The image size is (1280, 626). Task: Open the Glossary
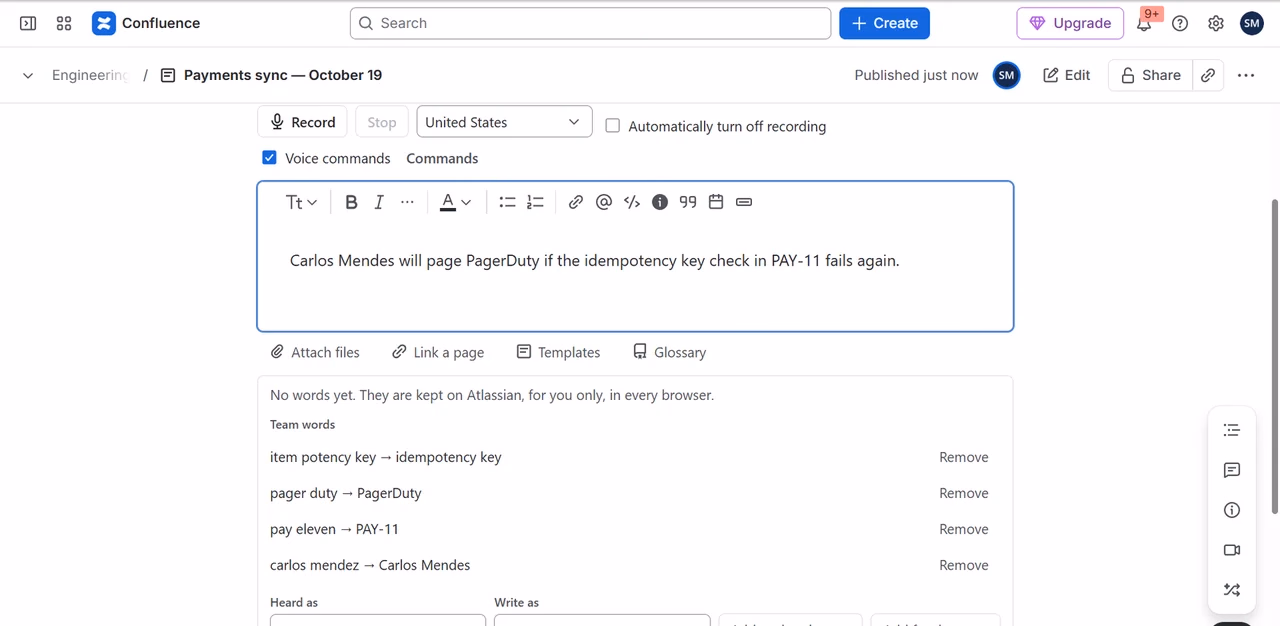[669, 352]
